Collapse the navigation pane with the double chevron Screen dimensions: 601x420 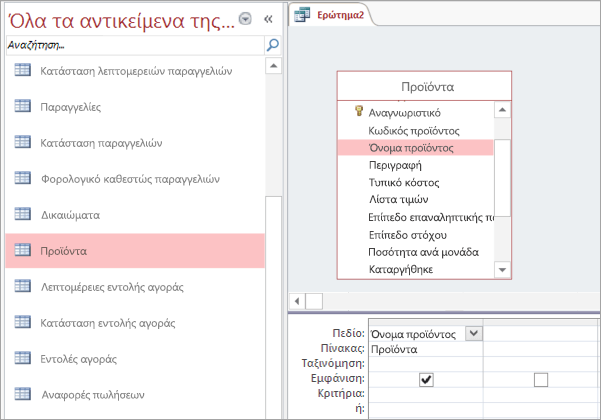coord(268,19)
